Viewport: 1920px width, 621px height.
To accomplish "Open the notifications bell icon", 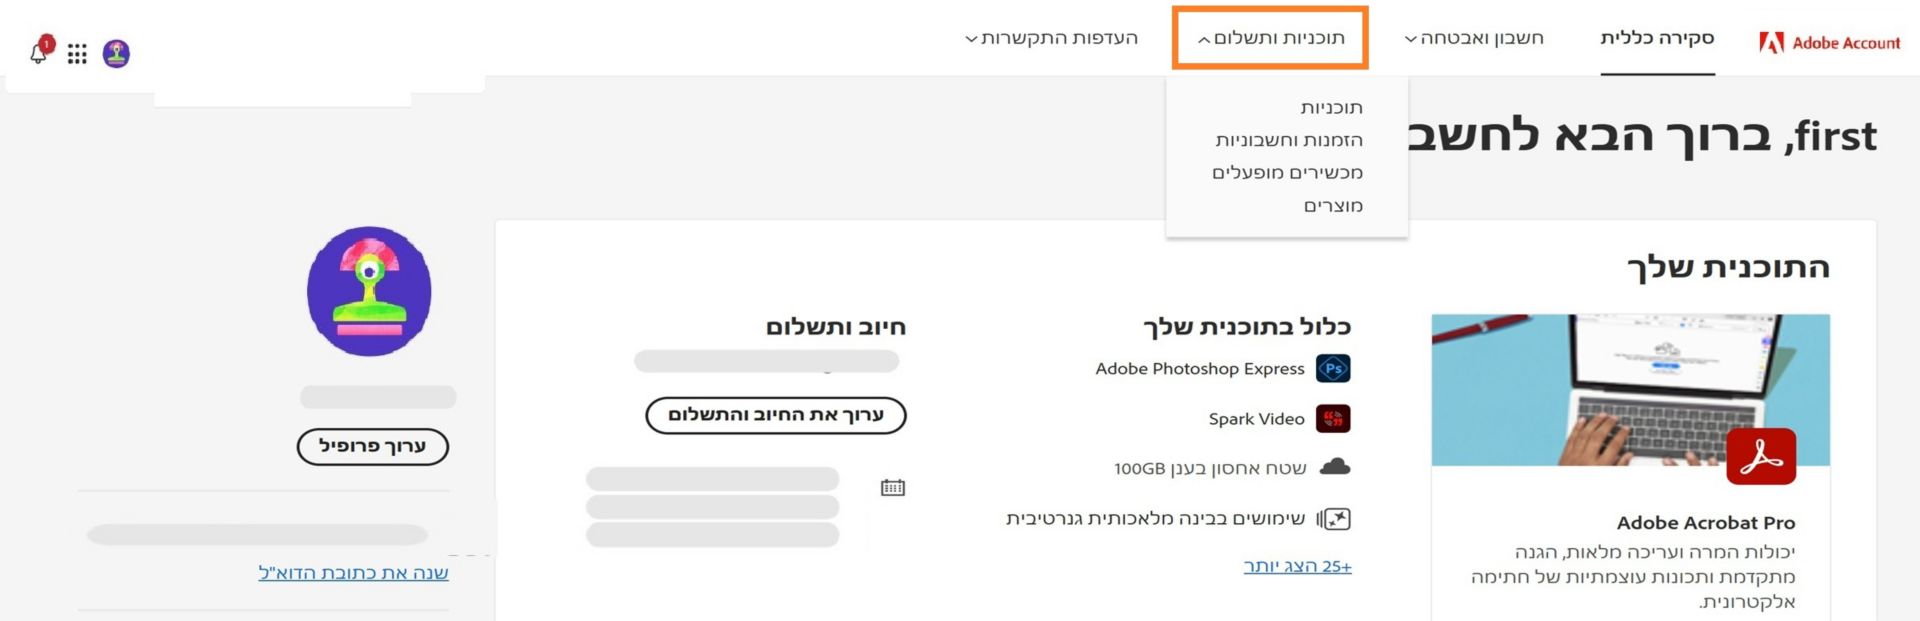I will 39,53.
